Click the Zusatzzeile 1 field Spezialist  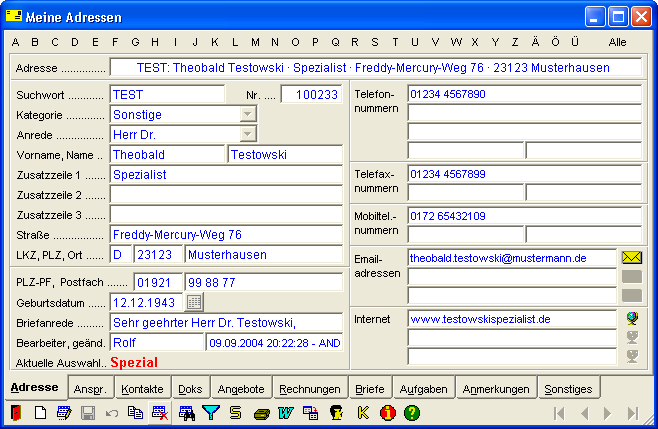226,175
